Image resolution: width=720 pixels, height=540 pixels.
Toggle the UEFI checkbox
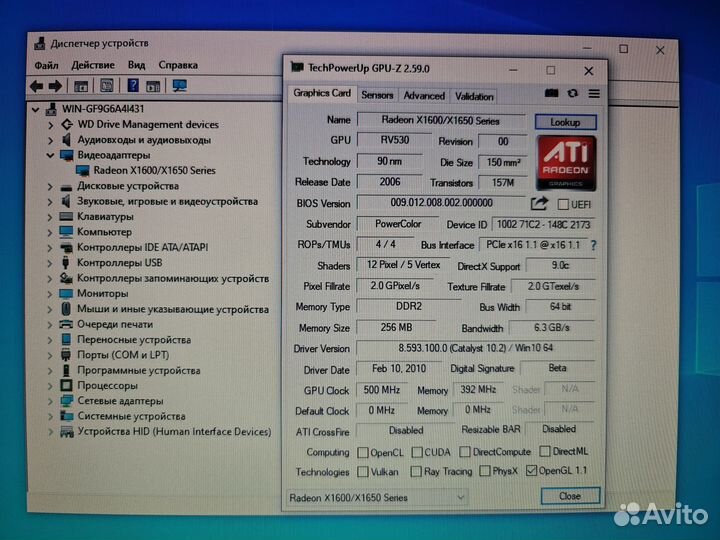[x=563, y=204]
